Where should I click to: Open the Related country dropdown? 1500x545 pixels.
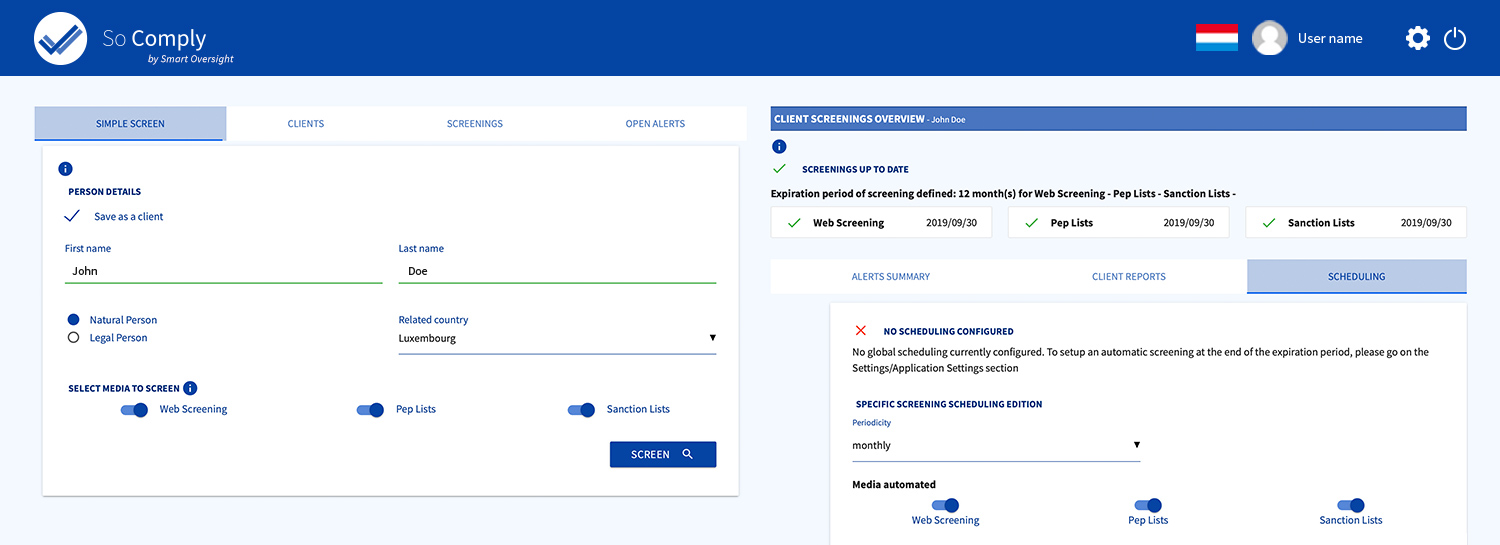tap(557, 338)
